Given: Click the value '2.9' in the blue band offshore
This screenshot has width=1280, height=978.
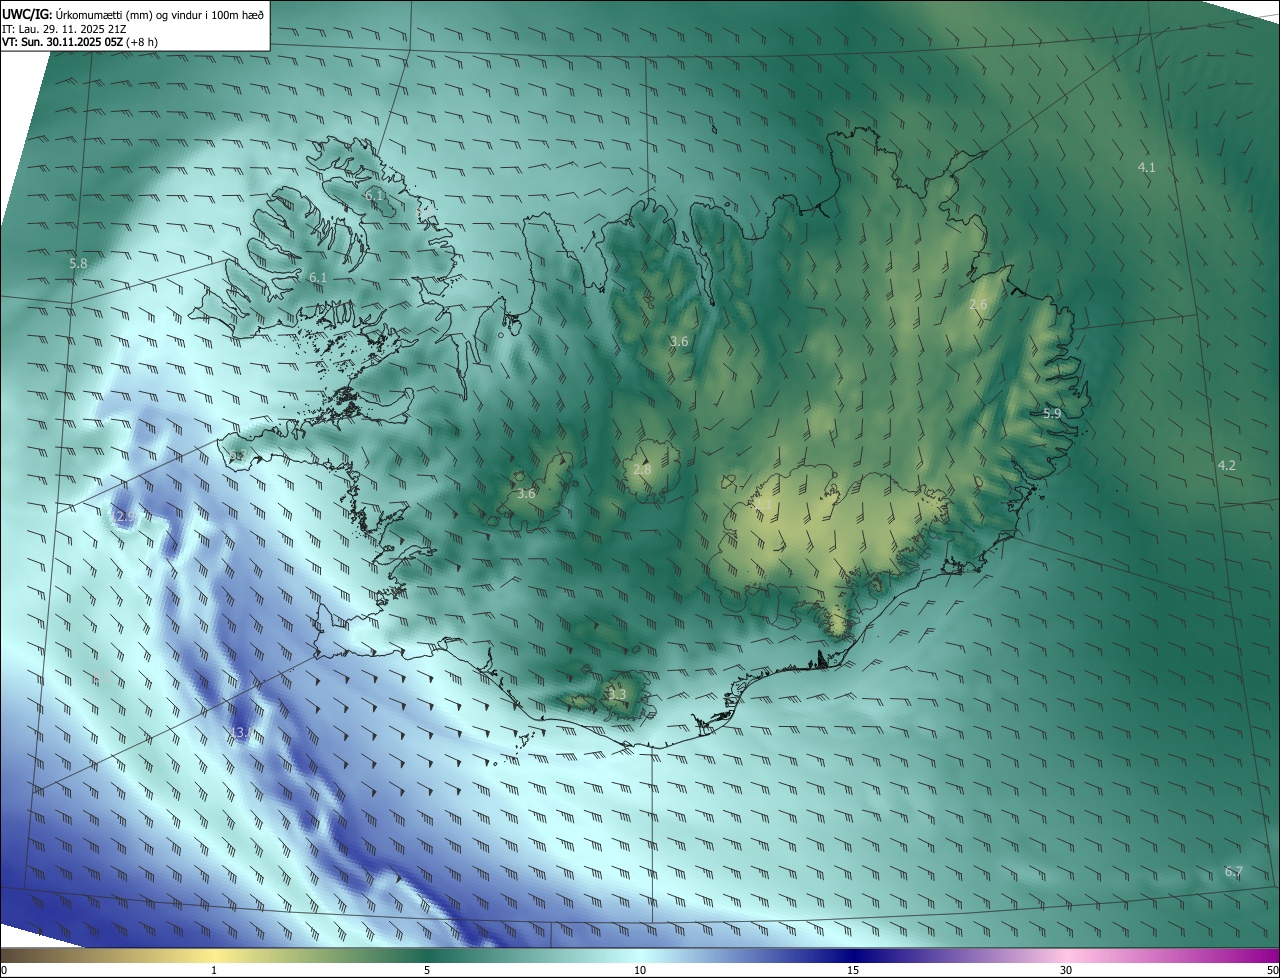Looking at the screenshot, I should pos(125,516).
